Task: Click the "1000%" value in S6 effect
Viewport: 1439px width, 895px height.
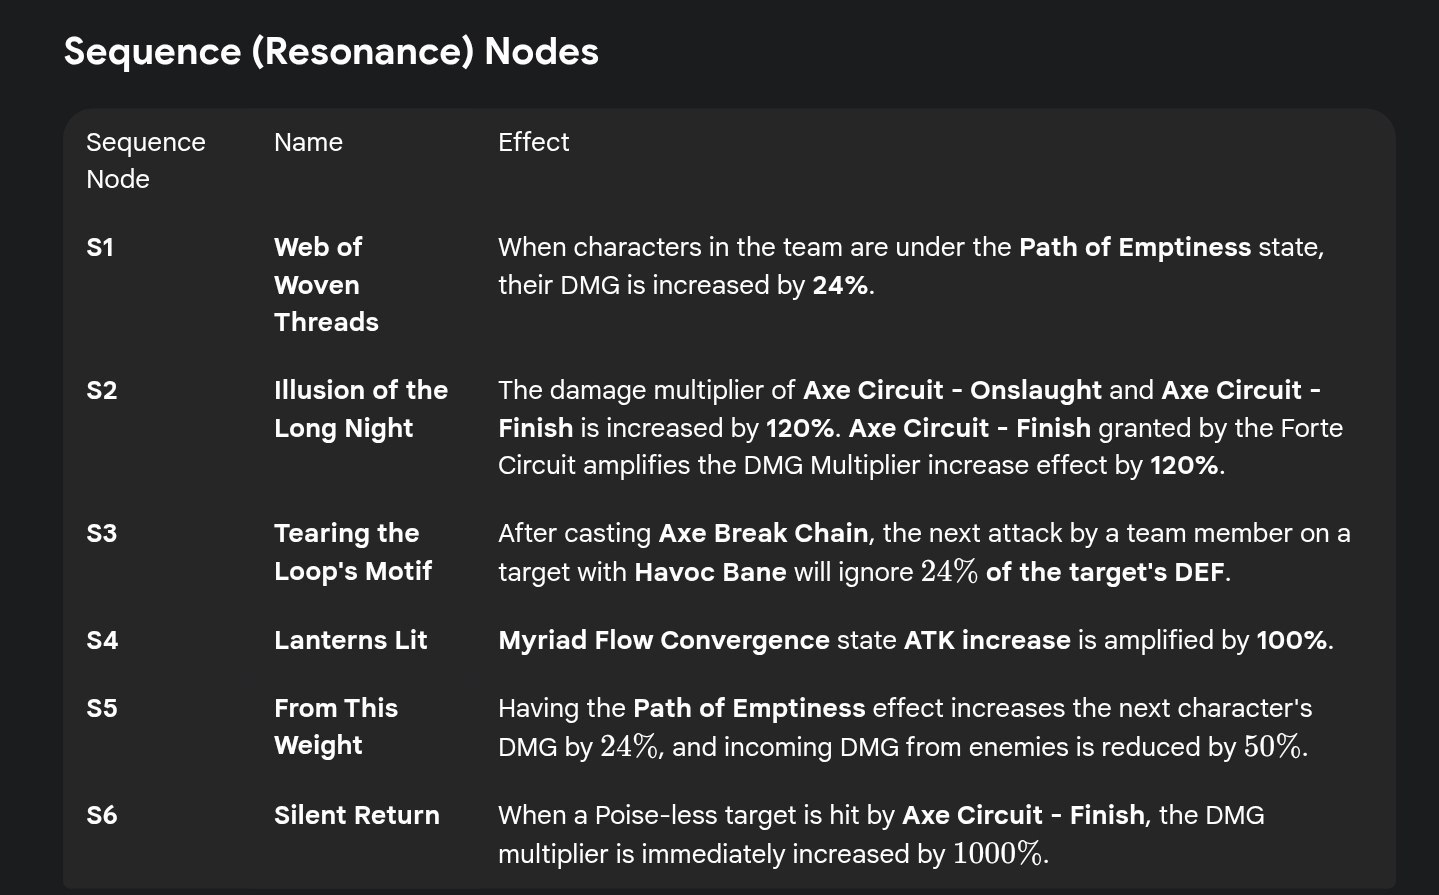Action: (x=997, y=854)
